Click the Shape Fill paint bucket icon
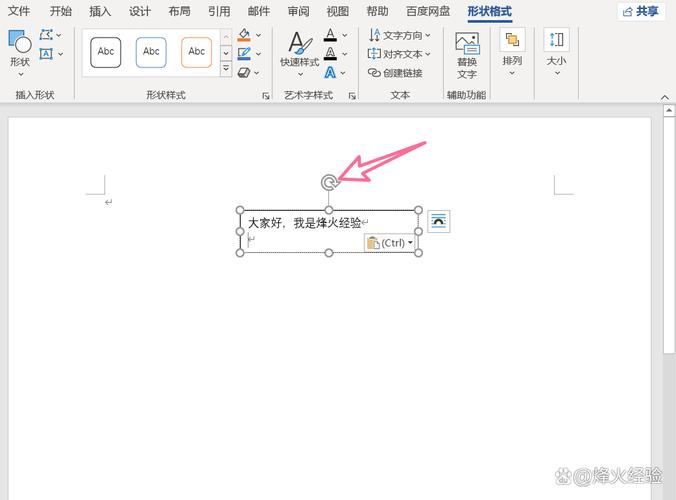 click(x=244, y=35)
